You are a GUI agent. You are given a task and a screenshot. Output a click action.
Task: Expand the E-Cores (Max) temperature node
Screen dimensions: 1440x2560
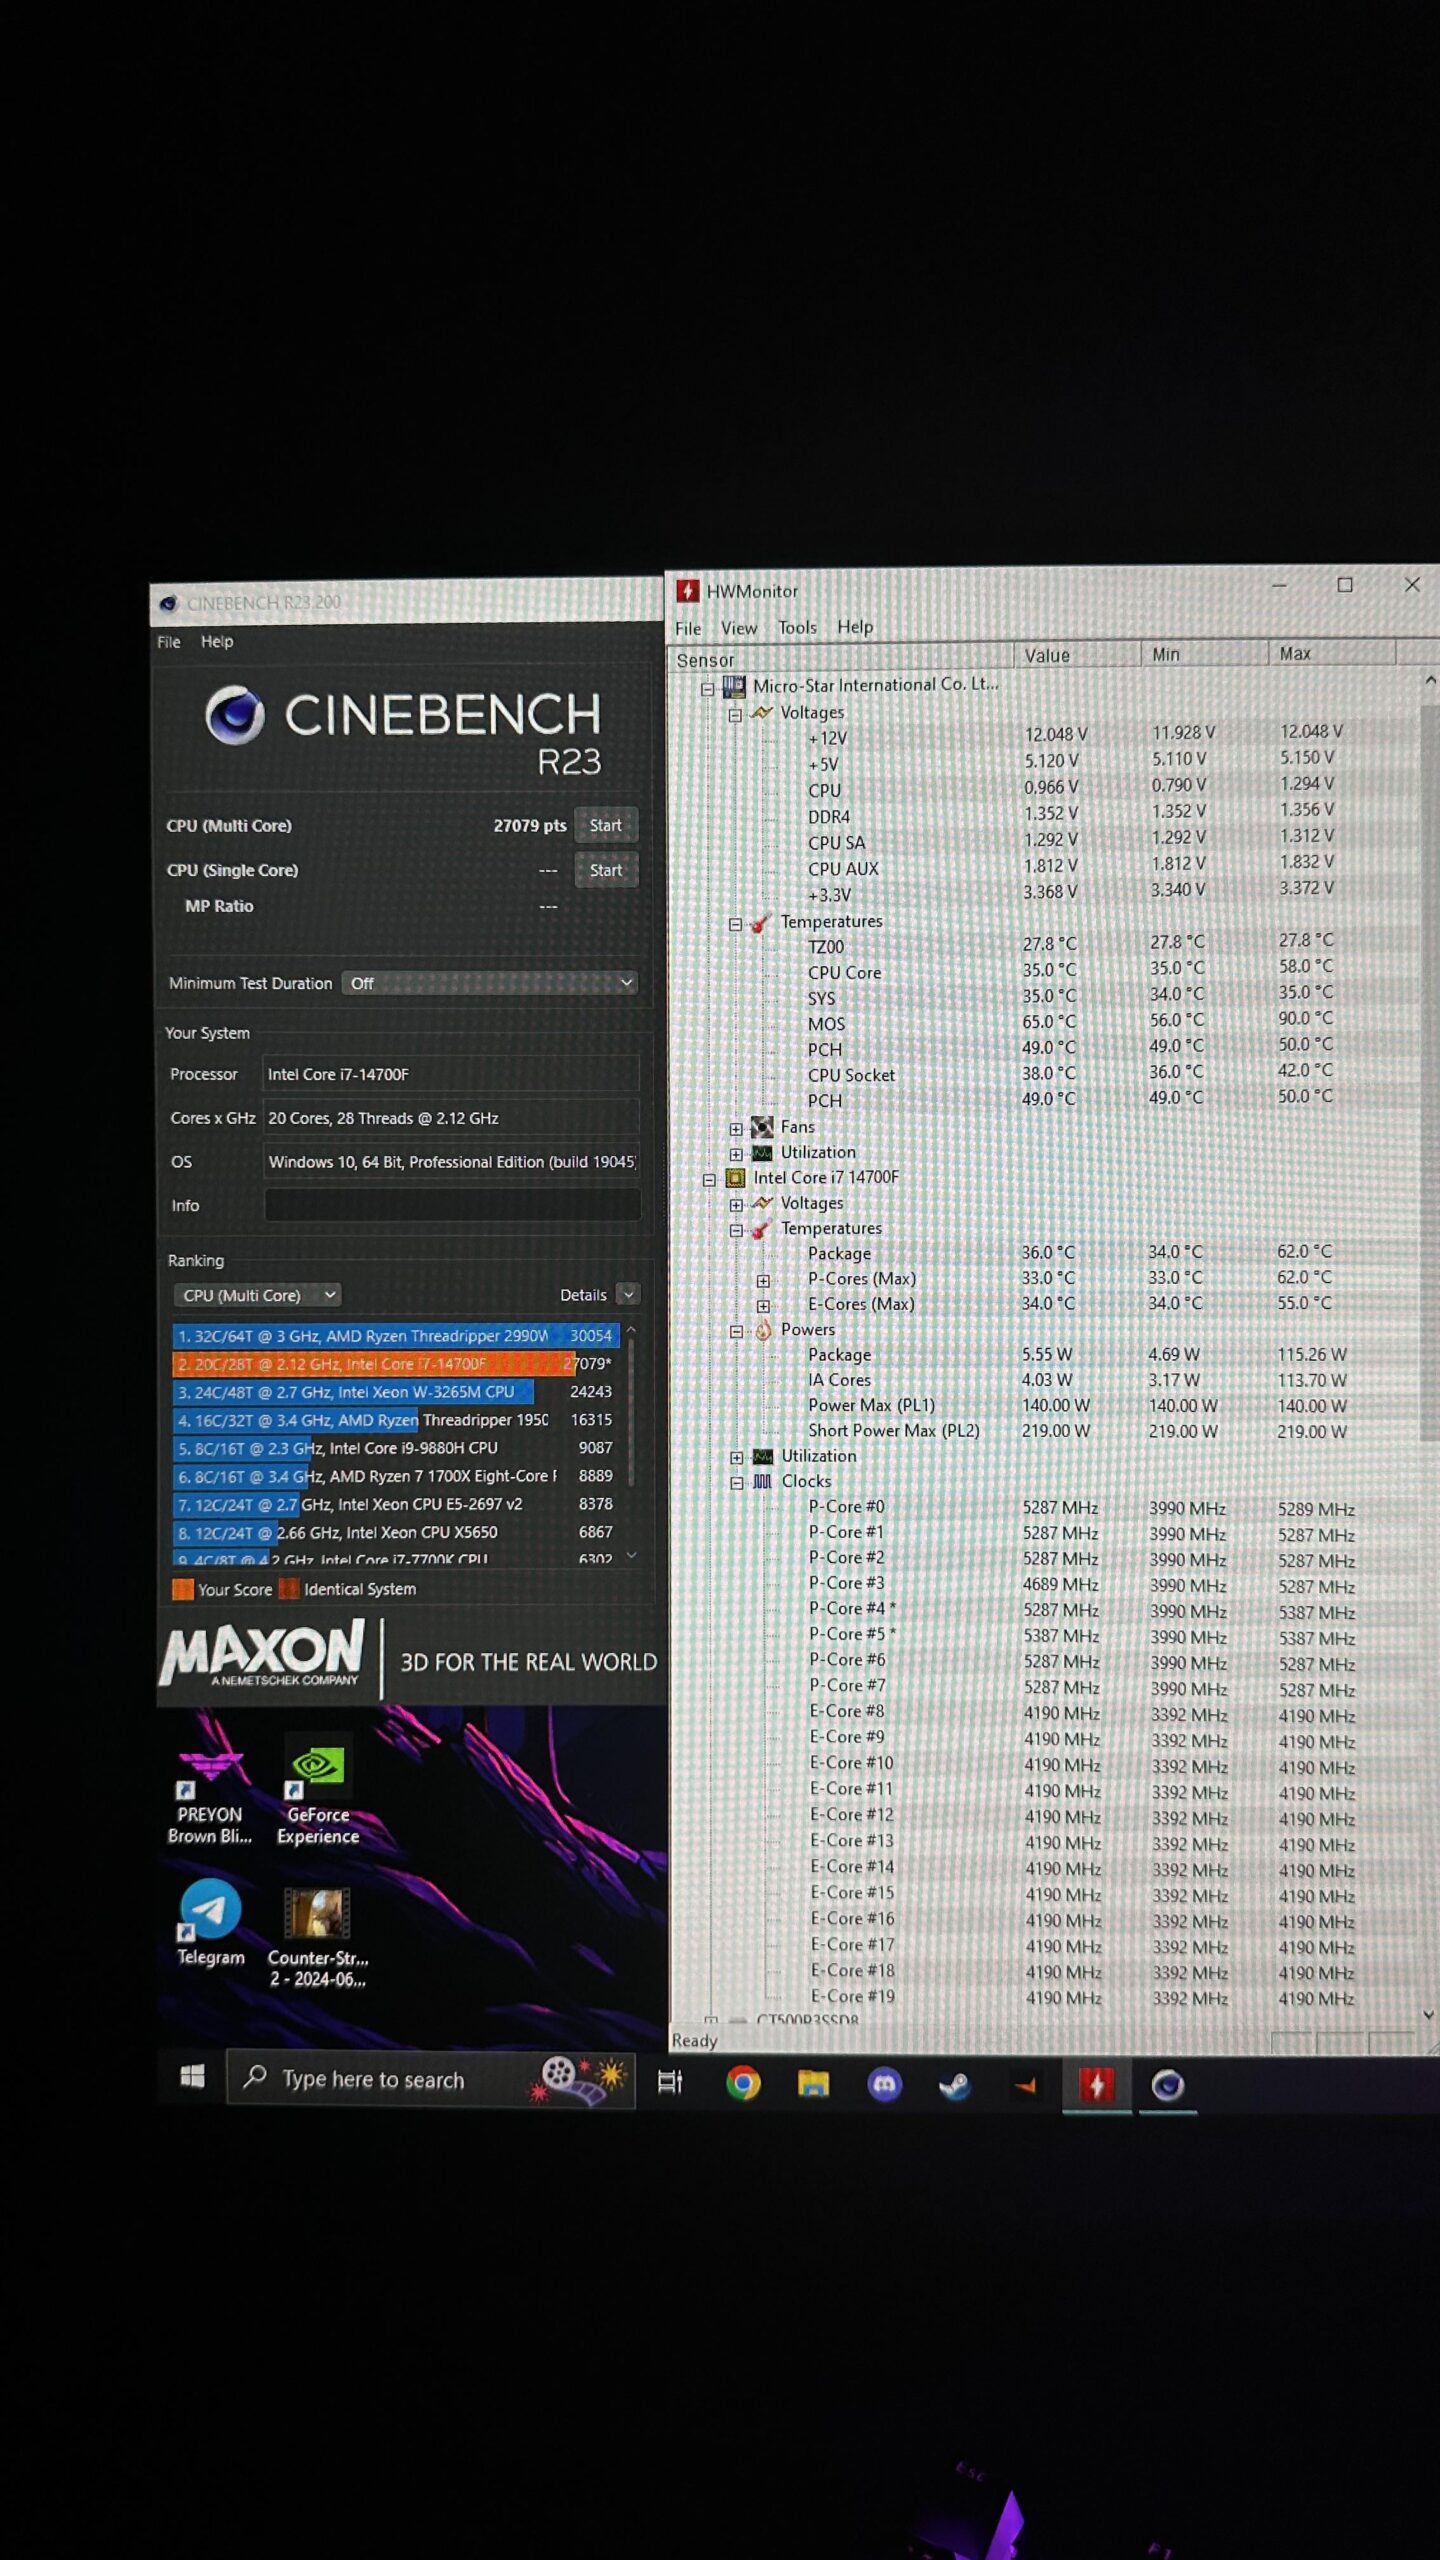763,1306
